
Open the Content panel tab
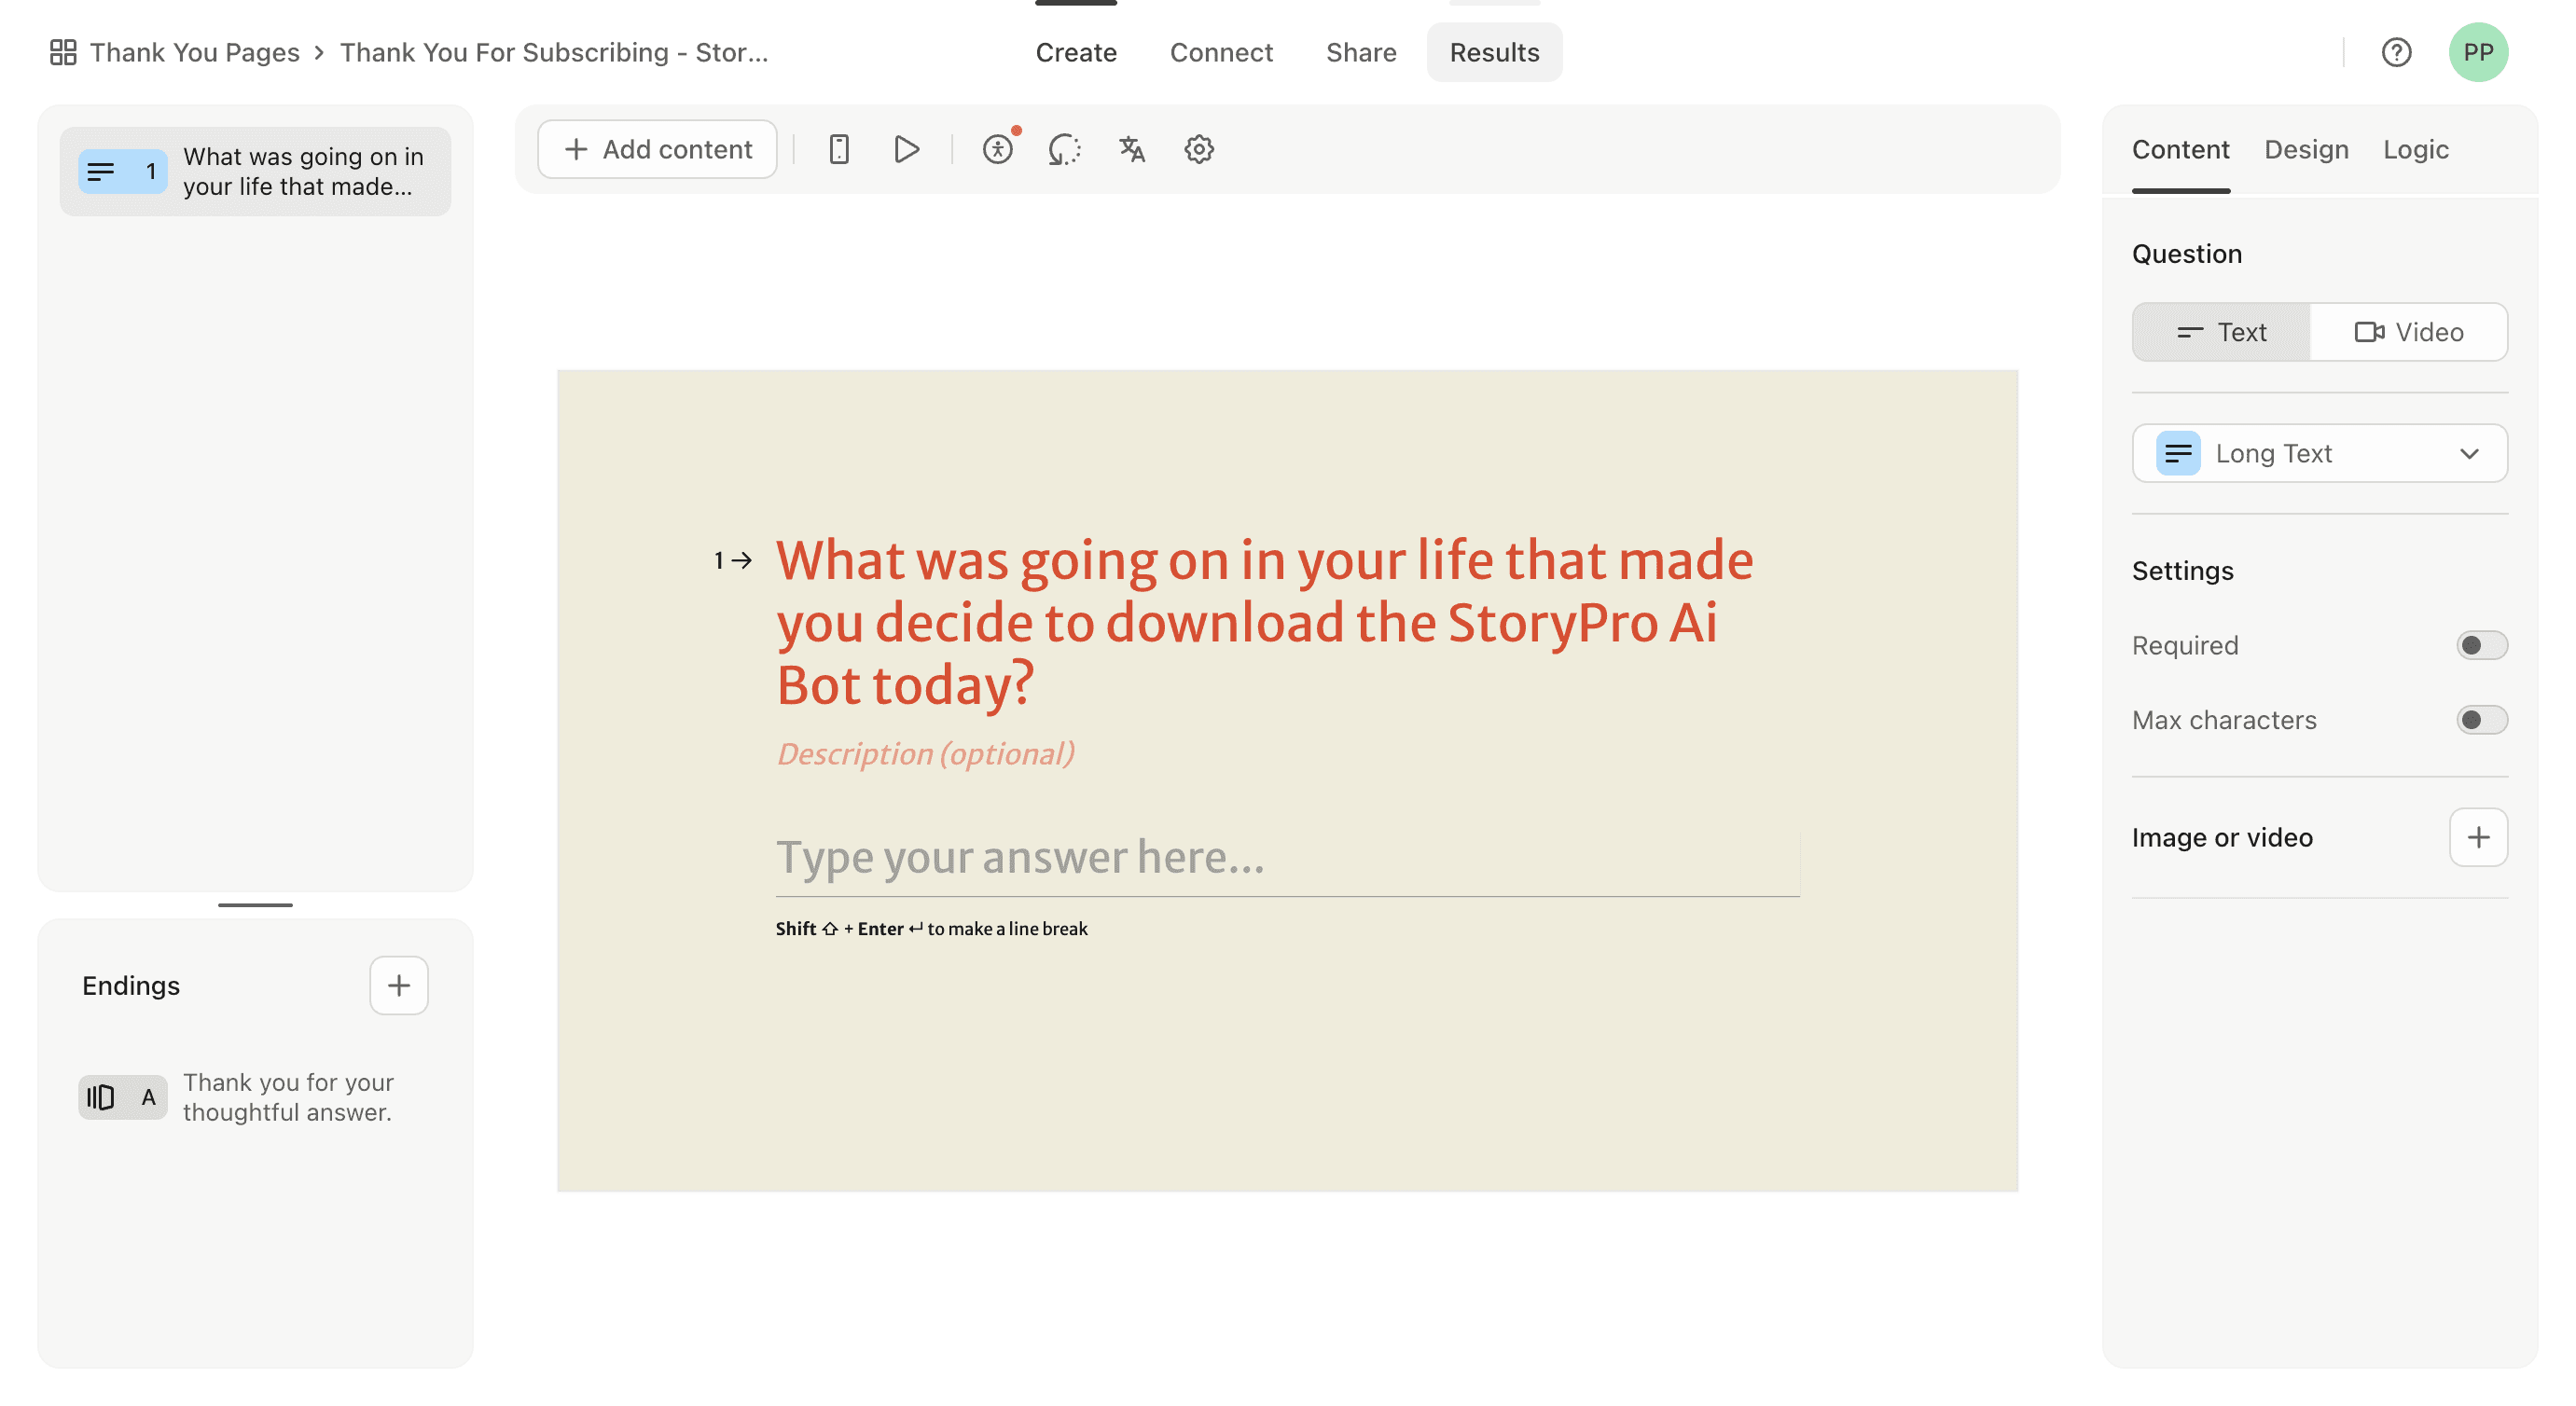(2180, 149)
